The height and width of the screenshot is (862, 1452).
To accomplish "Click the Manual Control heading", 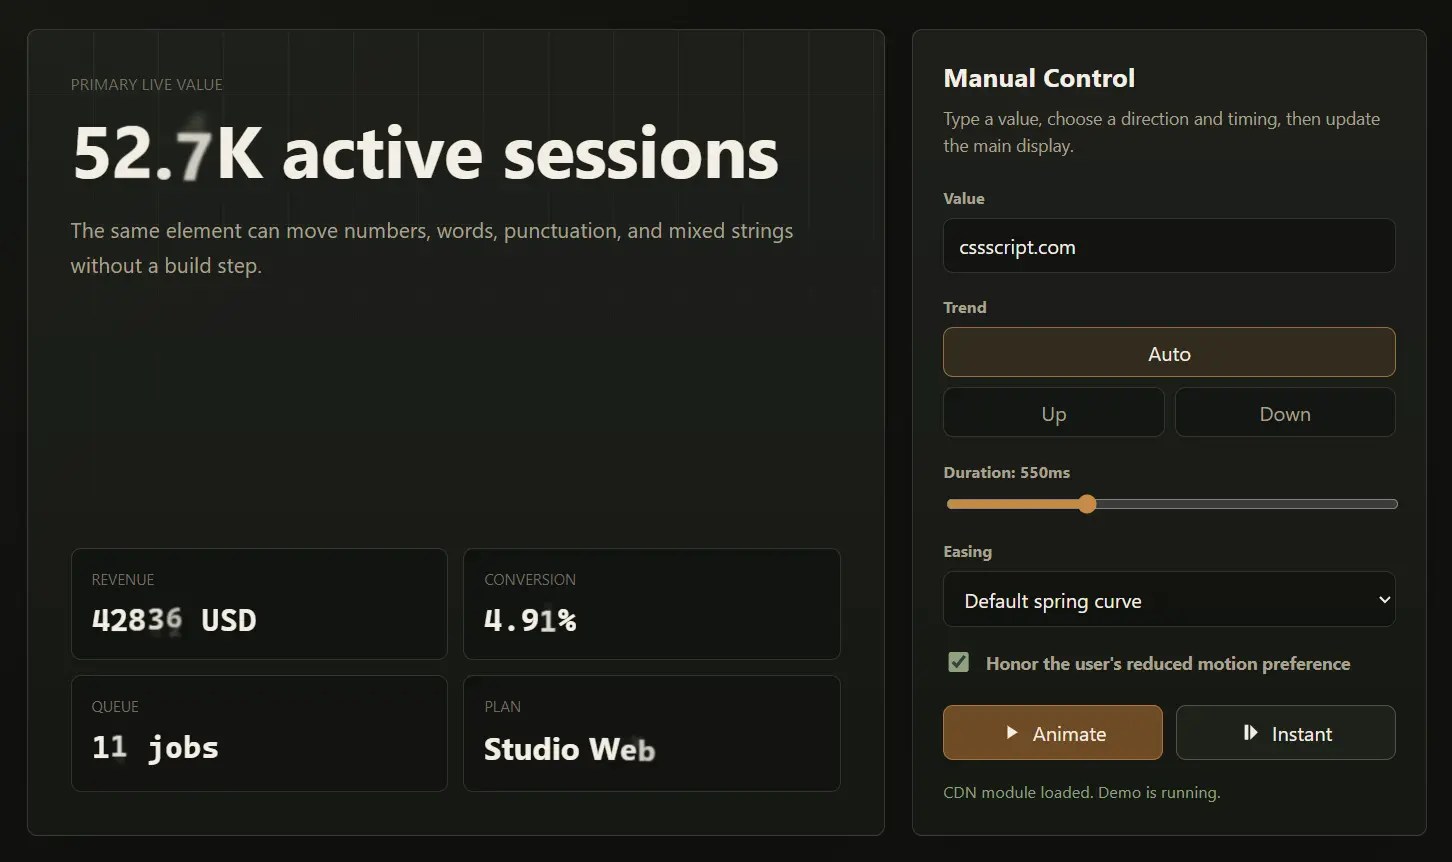I will (x=1039, y=78).
